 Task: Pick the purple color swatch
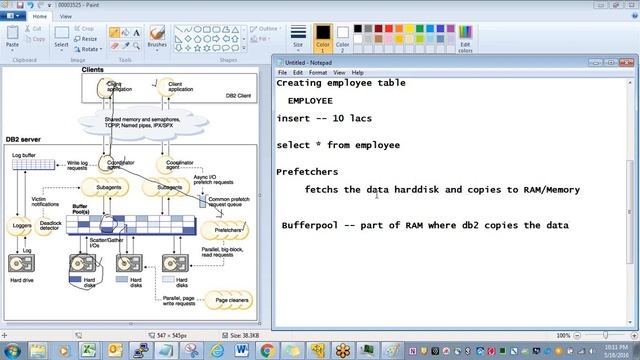[x=451, y=29]
